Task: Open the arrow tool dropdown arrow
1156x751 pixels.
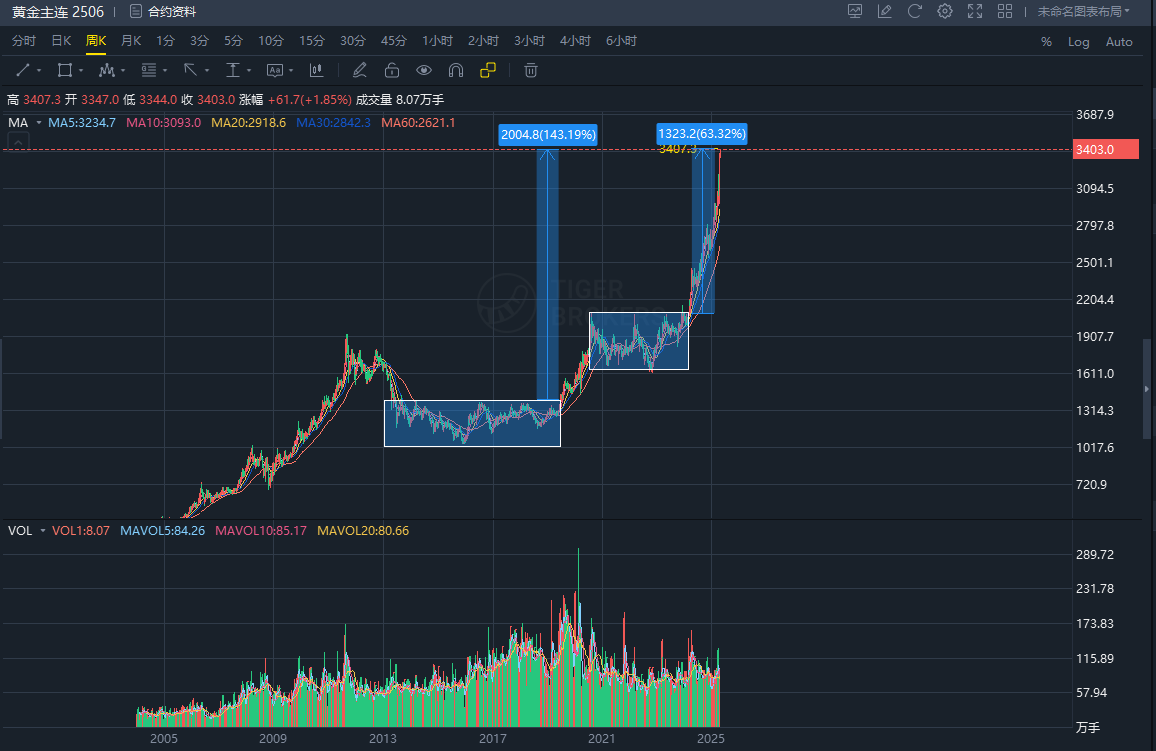Action: pyautogui.click(x=207, y=71)
